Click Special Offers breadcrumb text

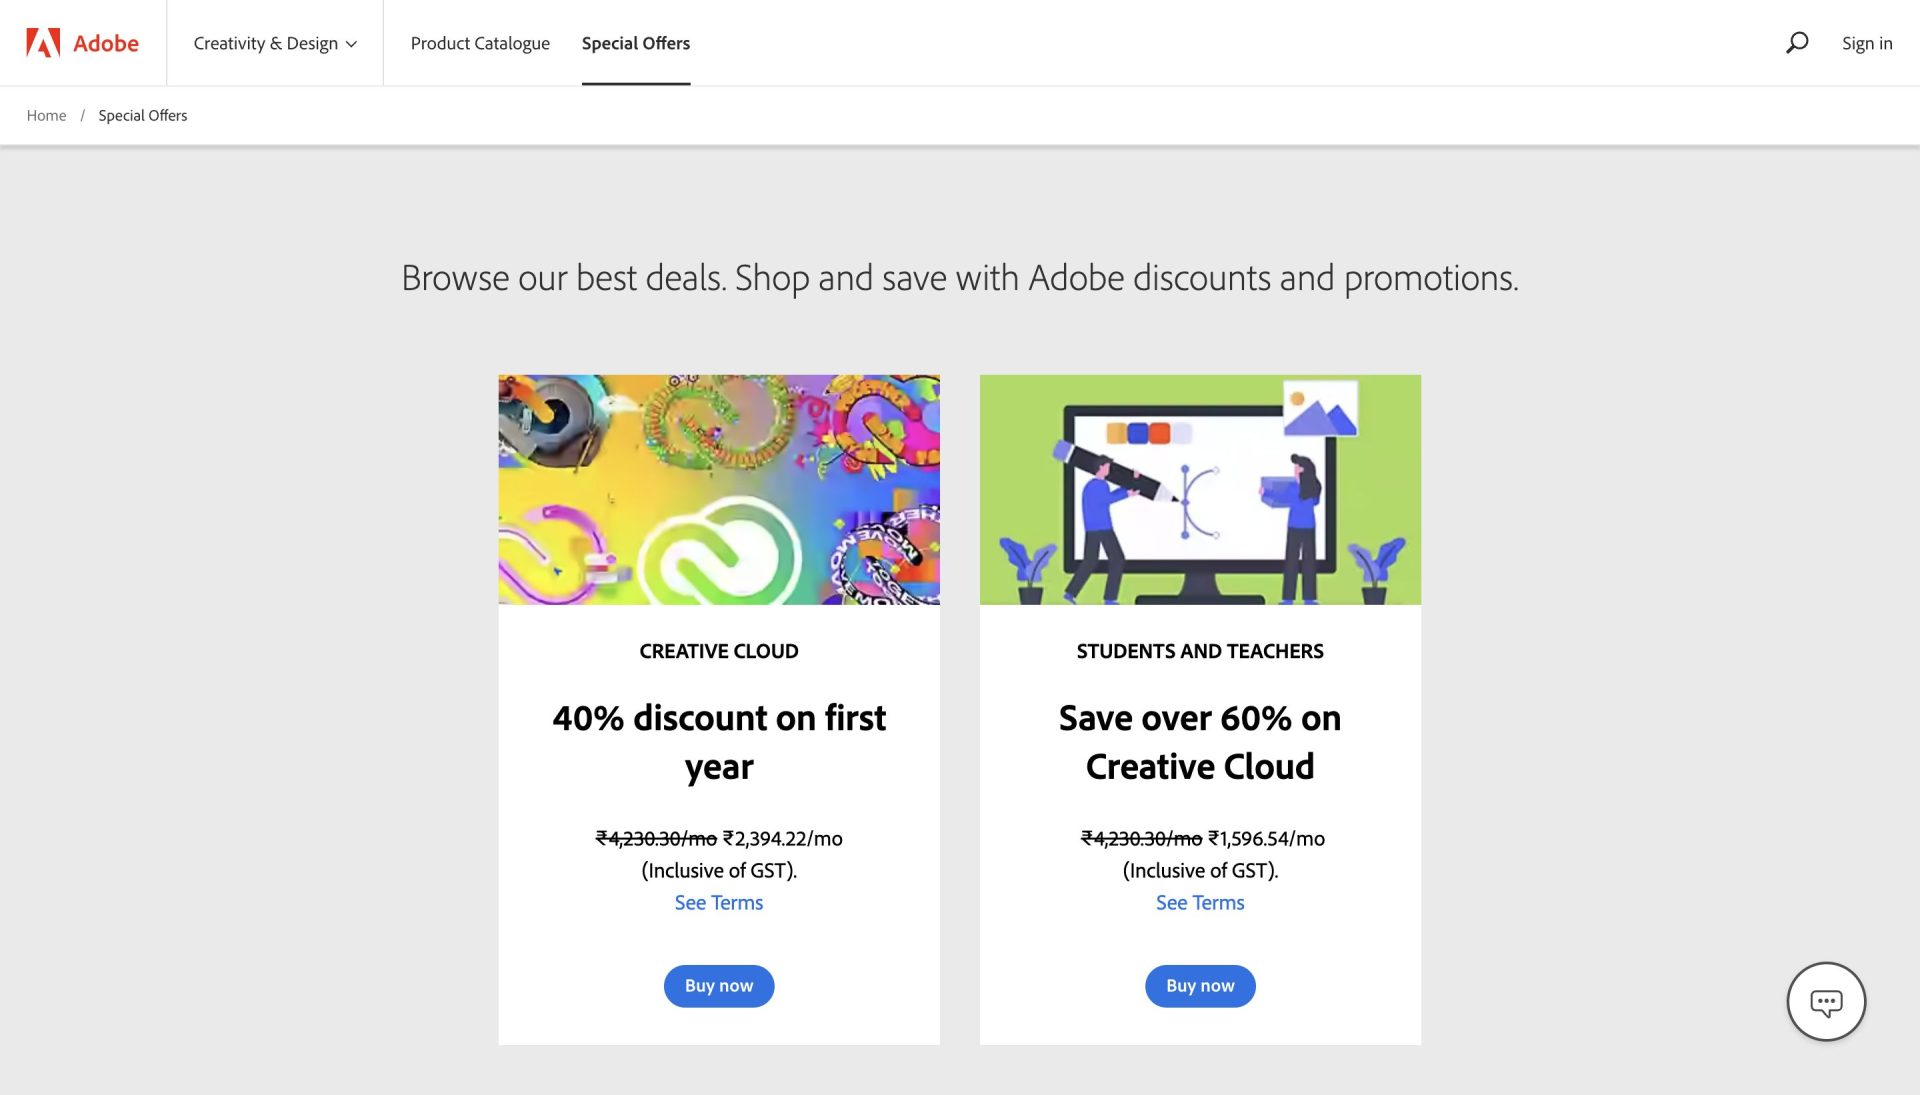pyautogui.click(x=143, y=116)
